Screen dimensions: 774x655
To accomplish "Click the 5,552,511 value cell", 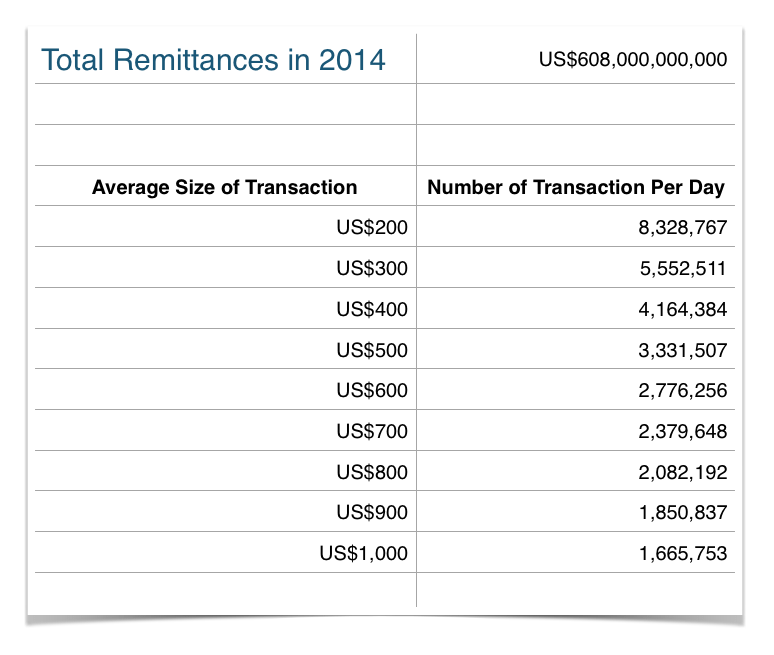I will click(x=684, y=269).
